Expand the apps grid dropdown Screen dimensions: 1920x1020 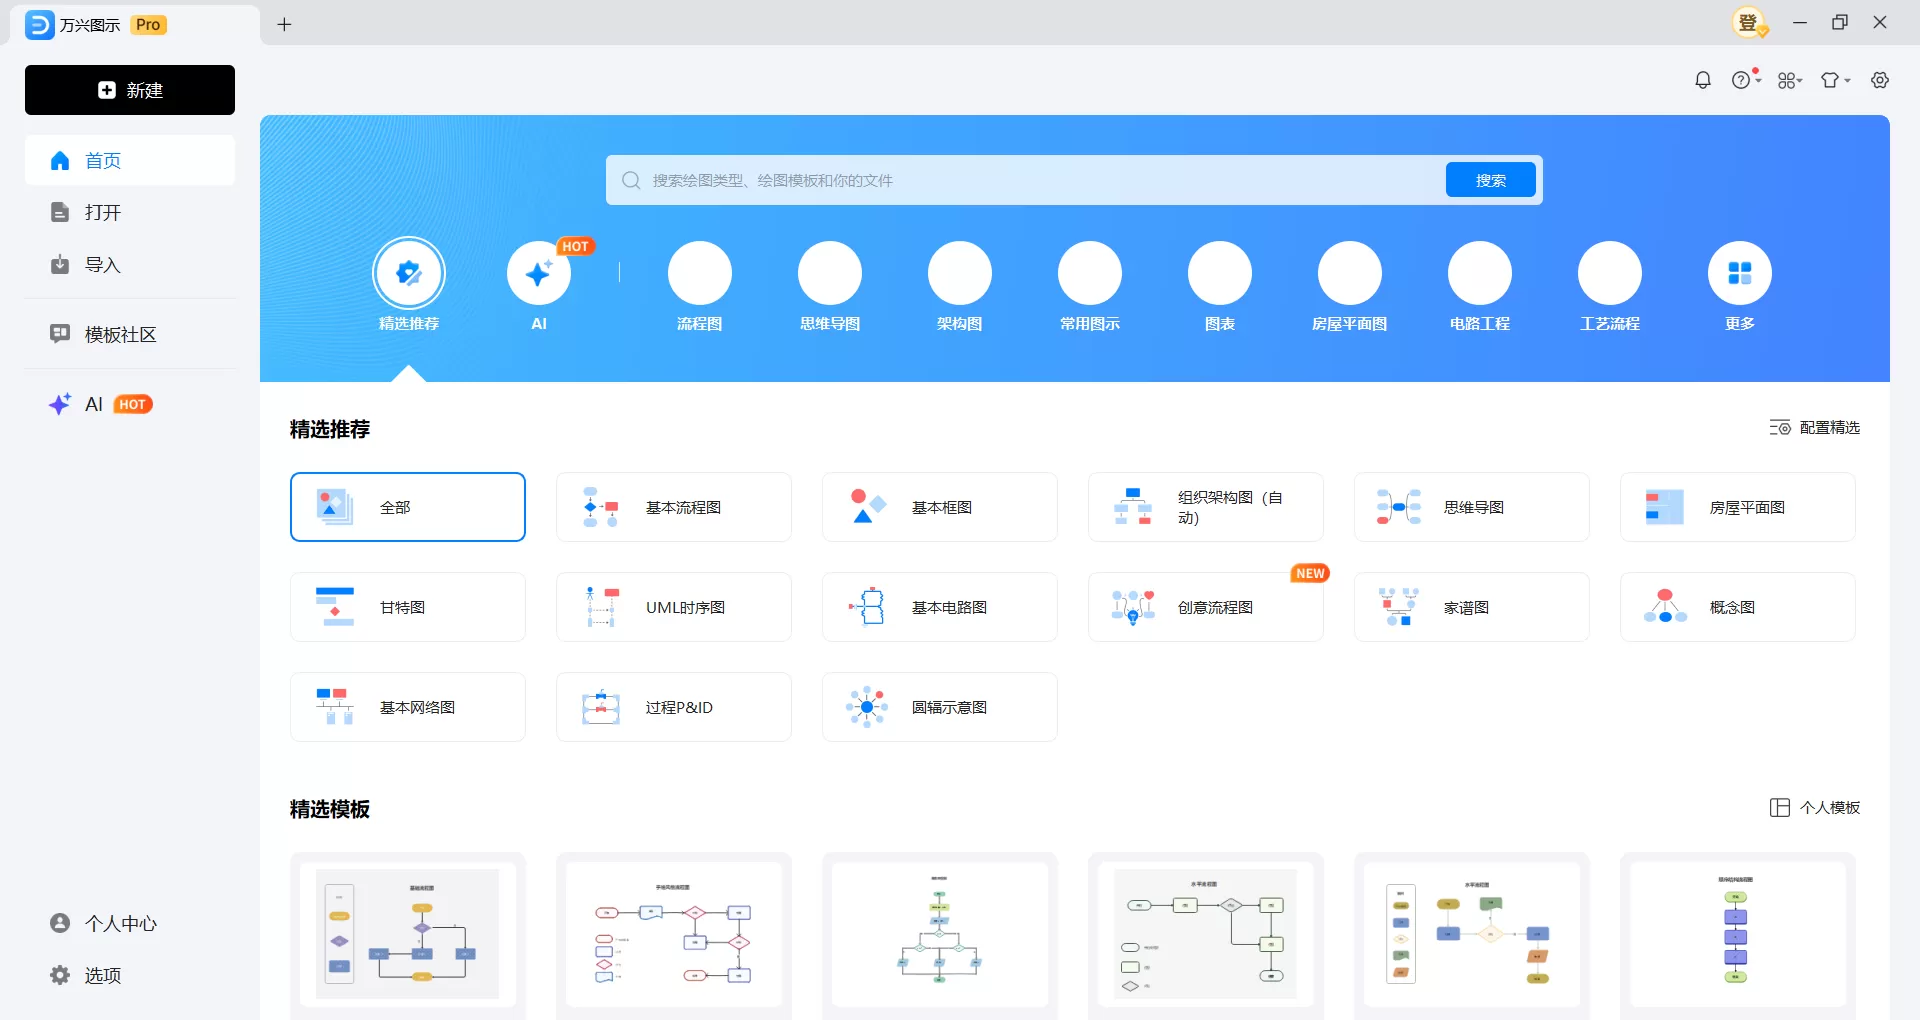click(x=1790, y=80)
